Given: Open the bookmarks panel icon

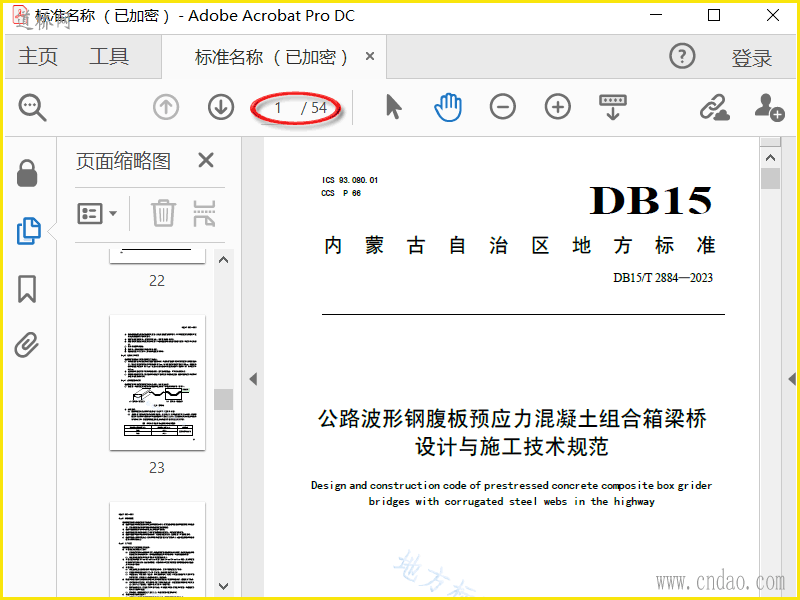Looking at the screenshot, I should point(27,289).
